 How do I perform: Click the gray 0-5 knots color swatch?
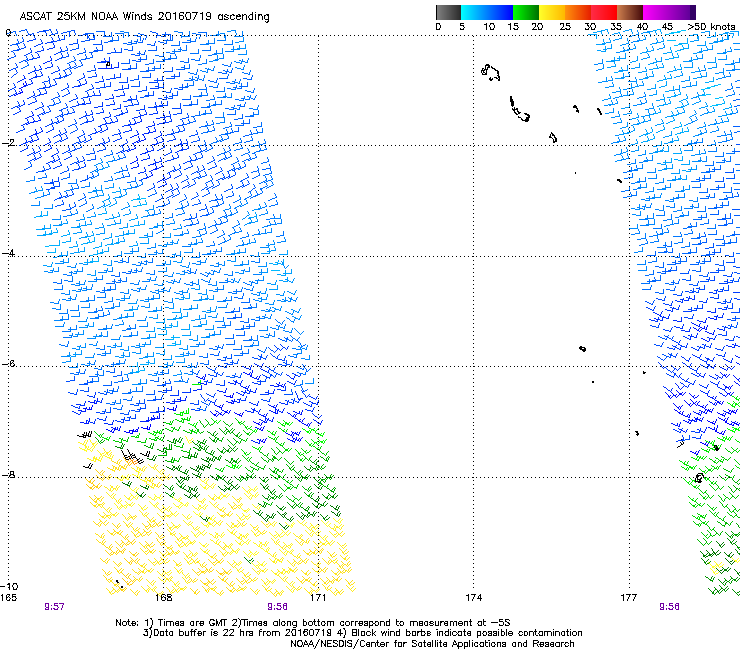448,12
